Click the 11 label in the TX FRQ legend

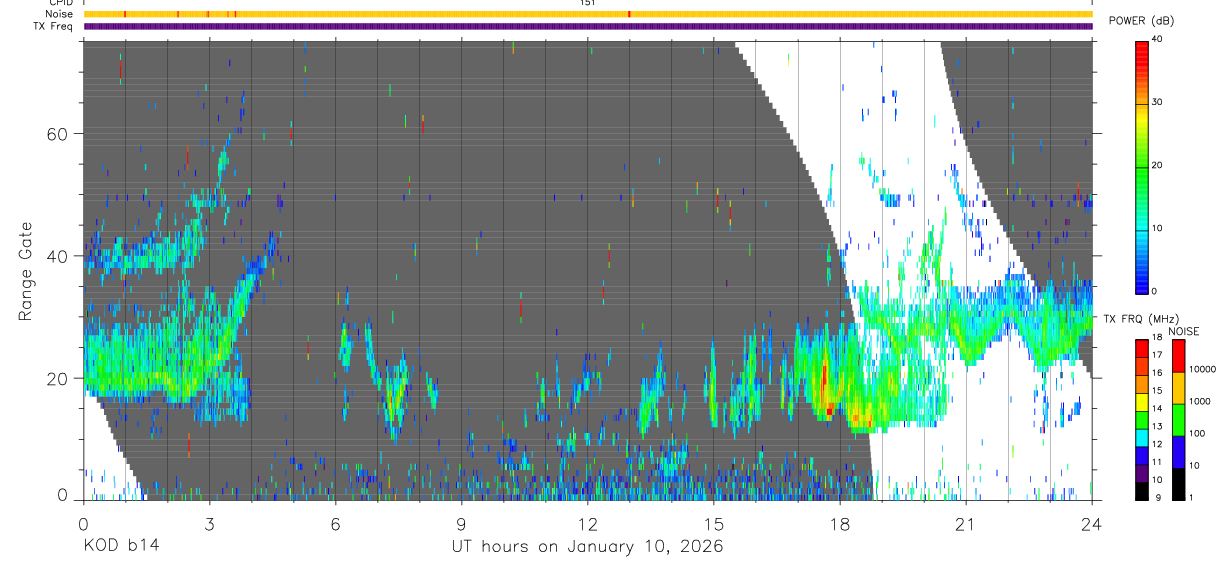click(1157, 462)
